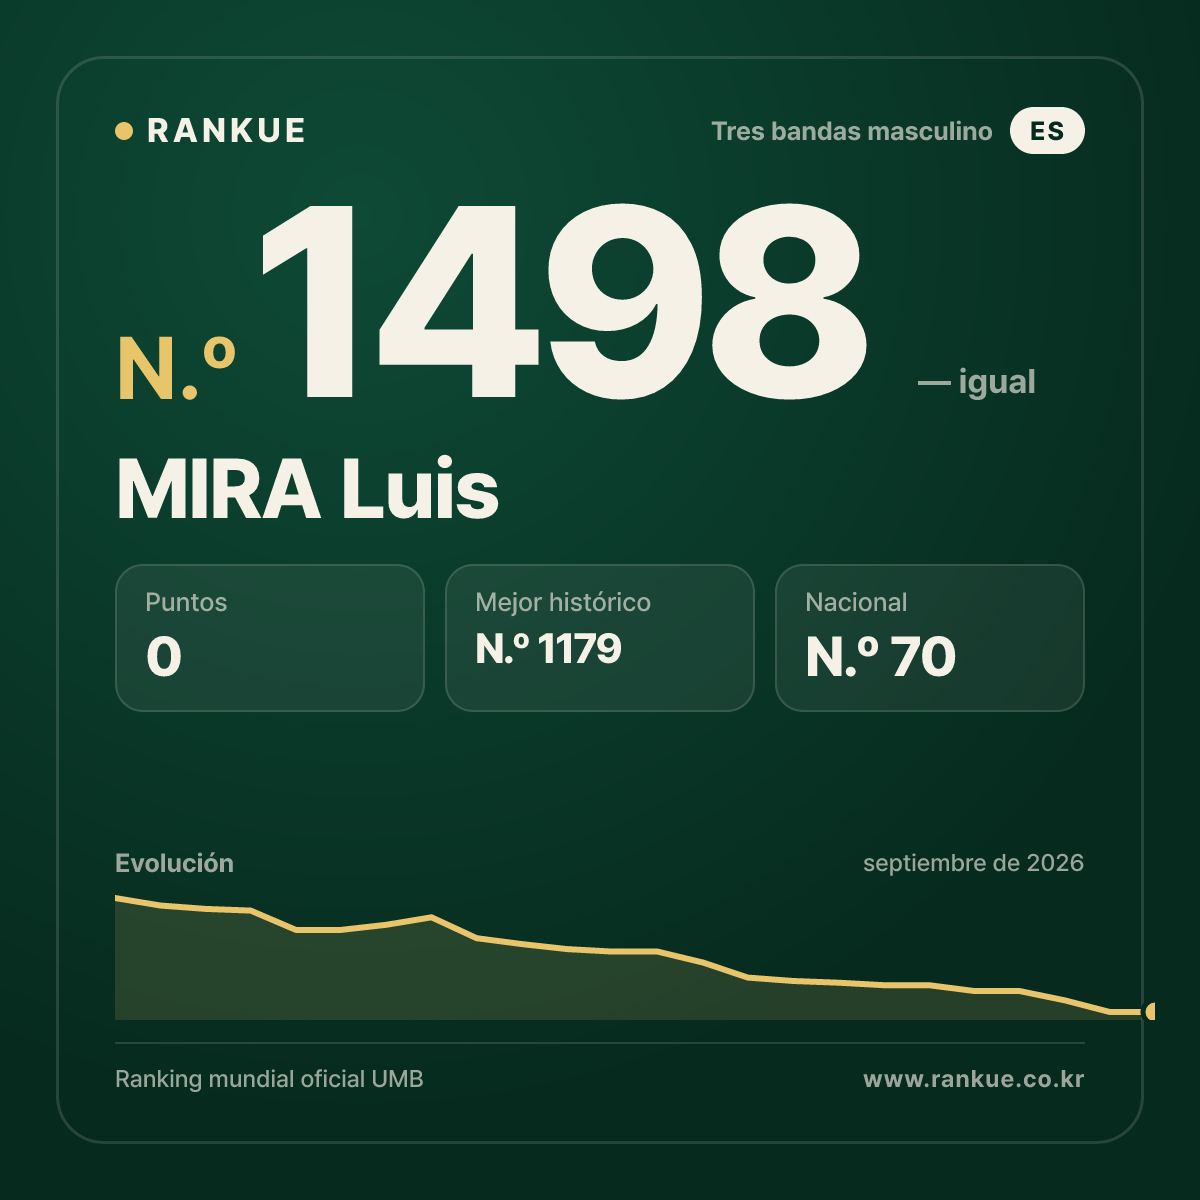Click the big rank number 1498

[563, 301]
